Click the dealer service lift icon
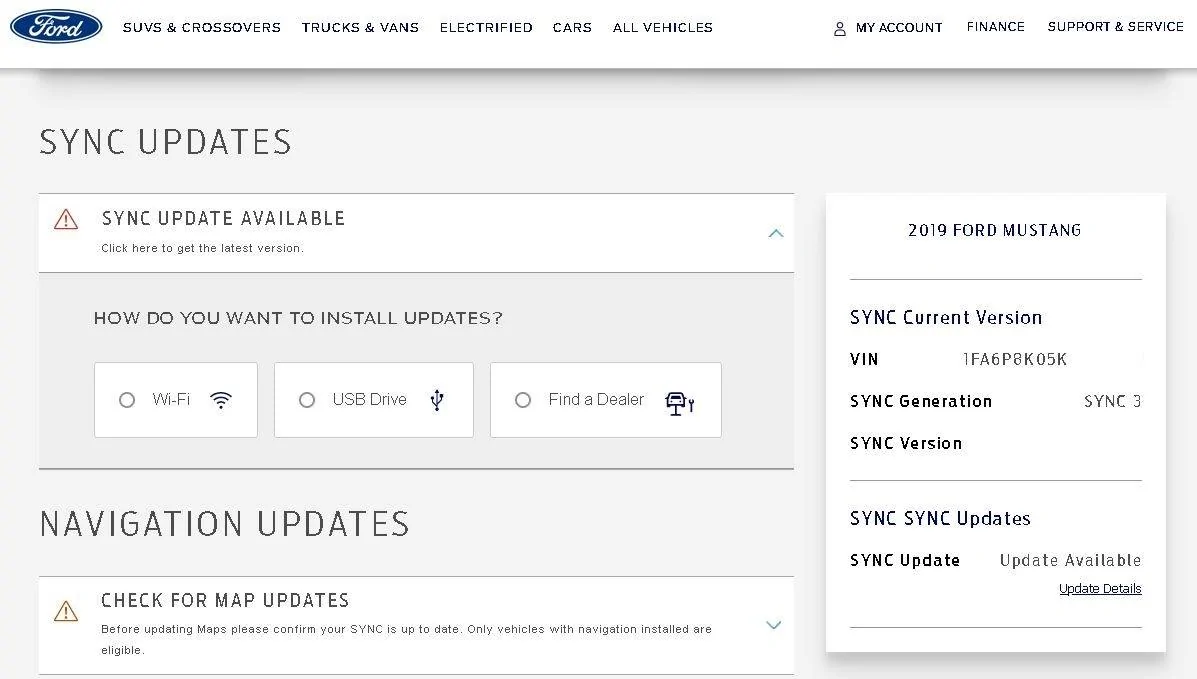 pyautogui.click(x=679, y=403)
